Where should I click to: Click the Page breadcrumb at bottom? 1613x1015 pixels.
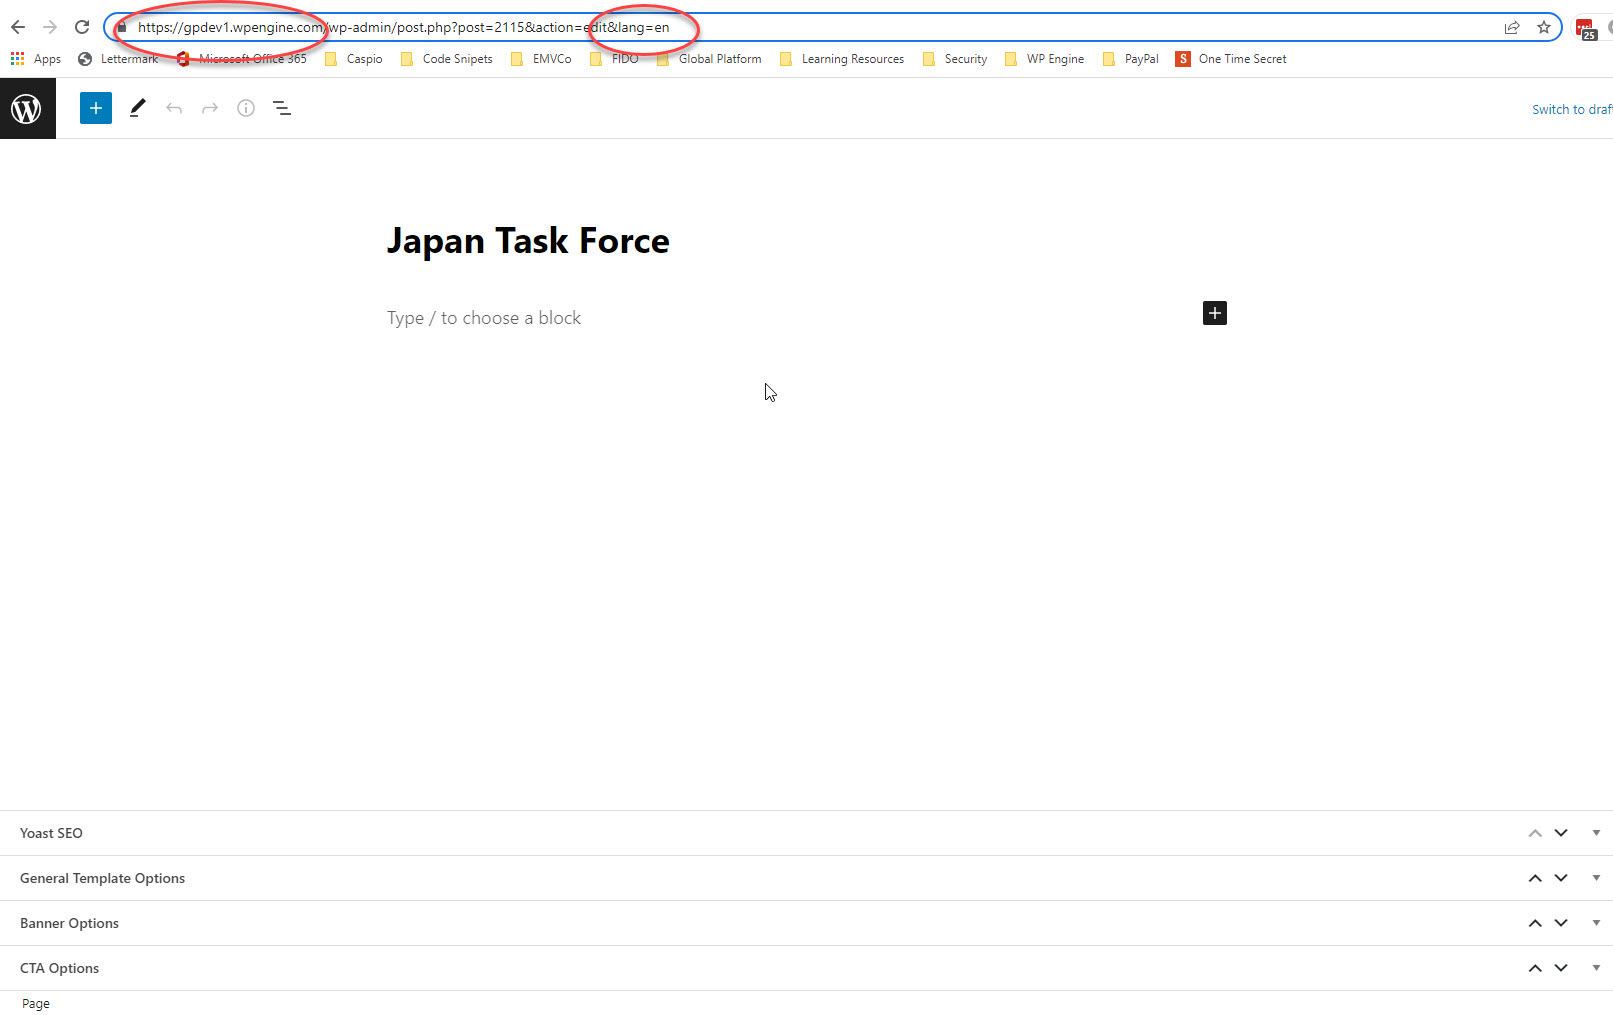pos(36,1004)
